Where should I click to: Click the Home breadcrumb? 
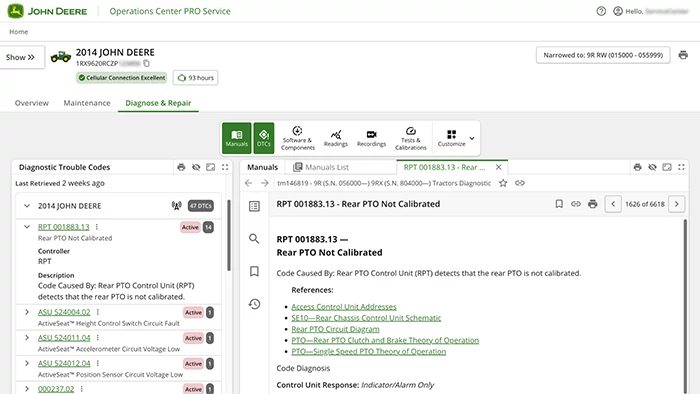coord(19,32)
